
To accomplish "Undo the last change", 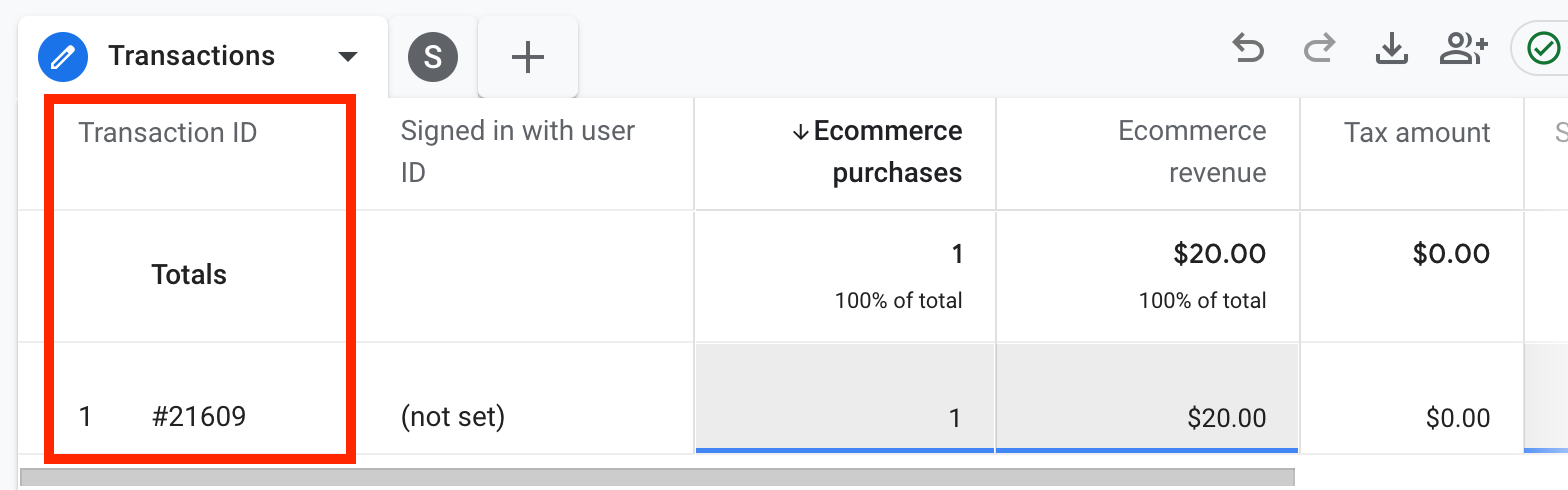I will (1247, 49).
